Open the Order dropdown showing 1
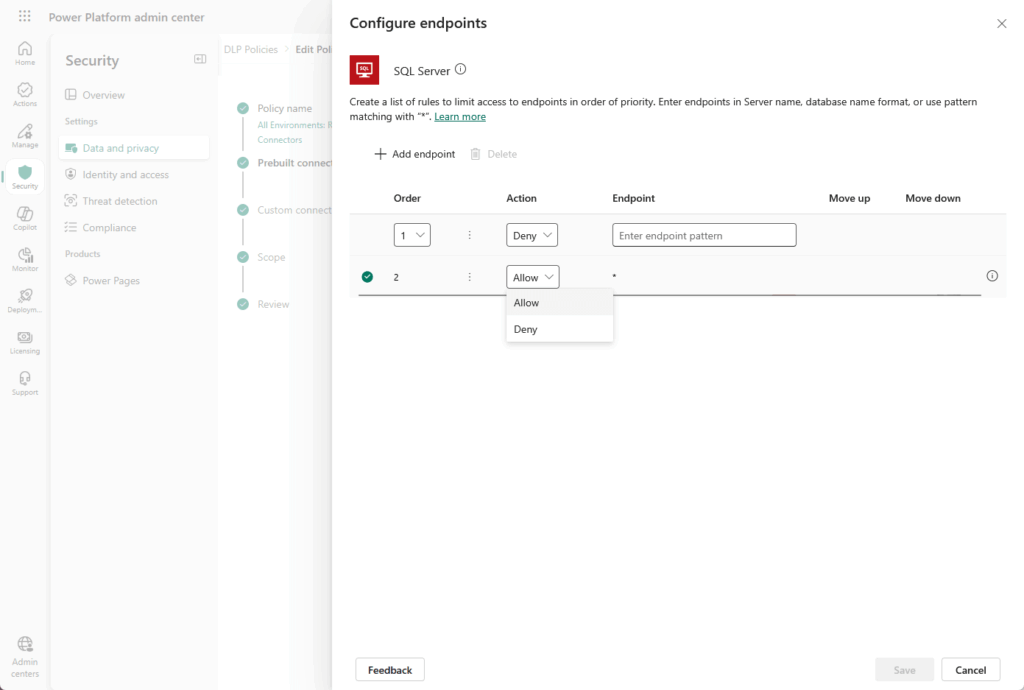 (x=412, y=235)
